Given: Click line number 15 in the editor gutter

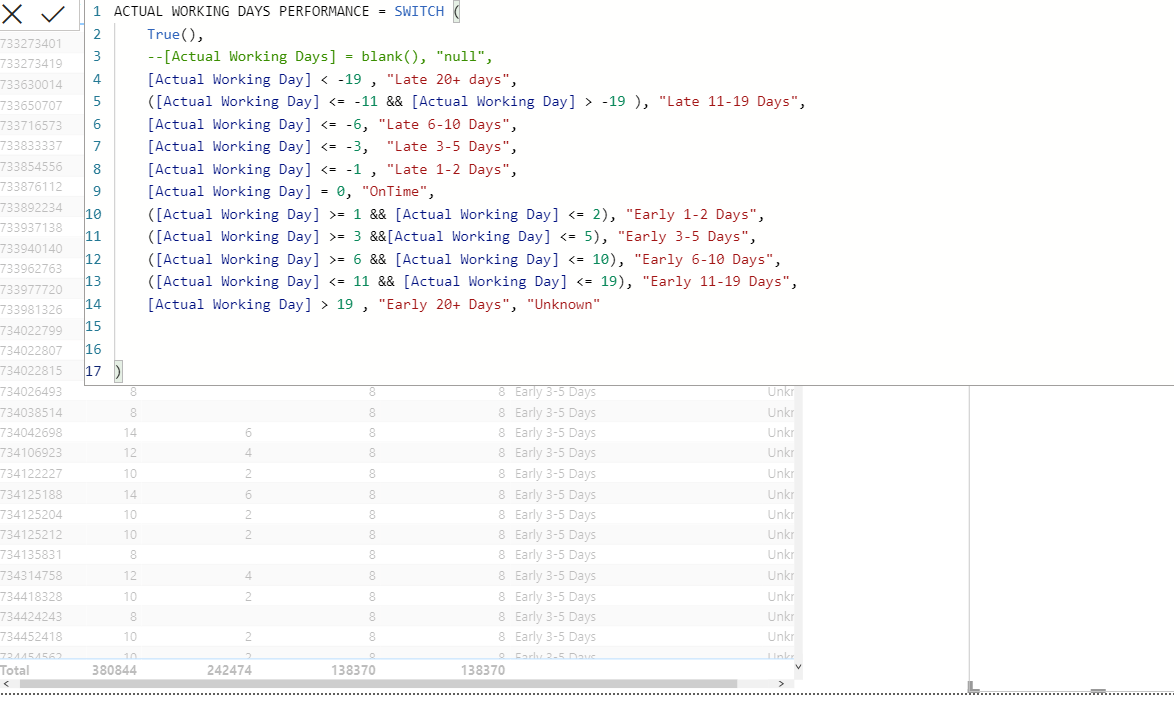Looking at the screenshot, I should pos(93,326).
